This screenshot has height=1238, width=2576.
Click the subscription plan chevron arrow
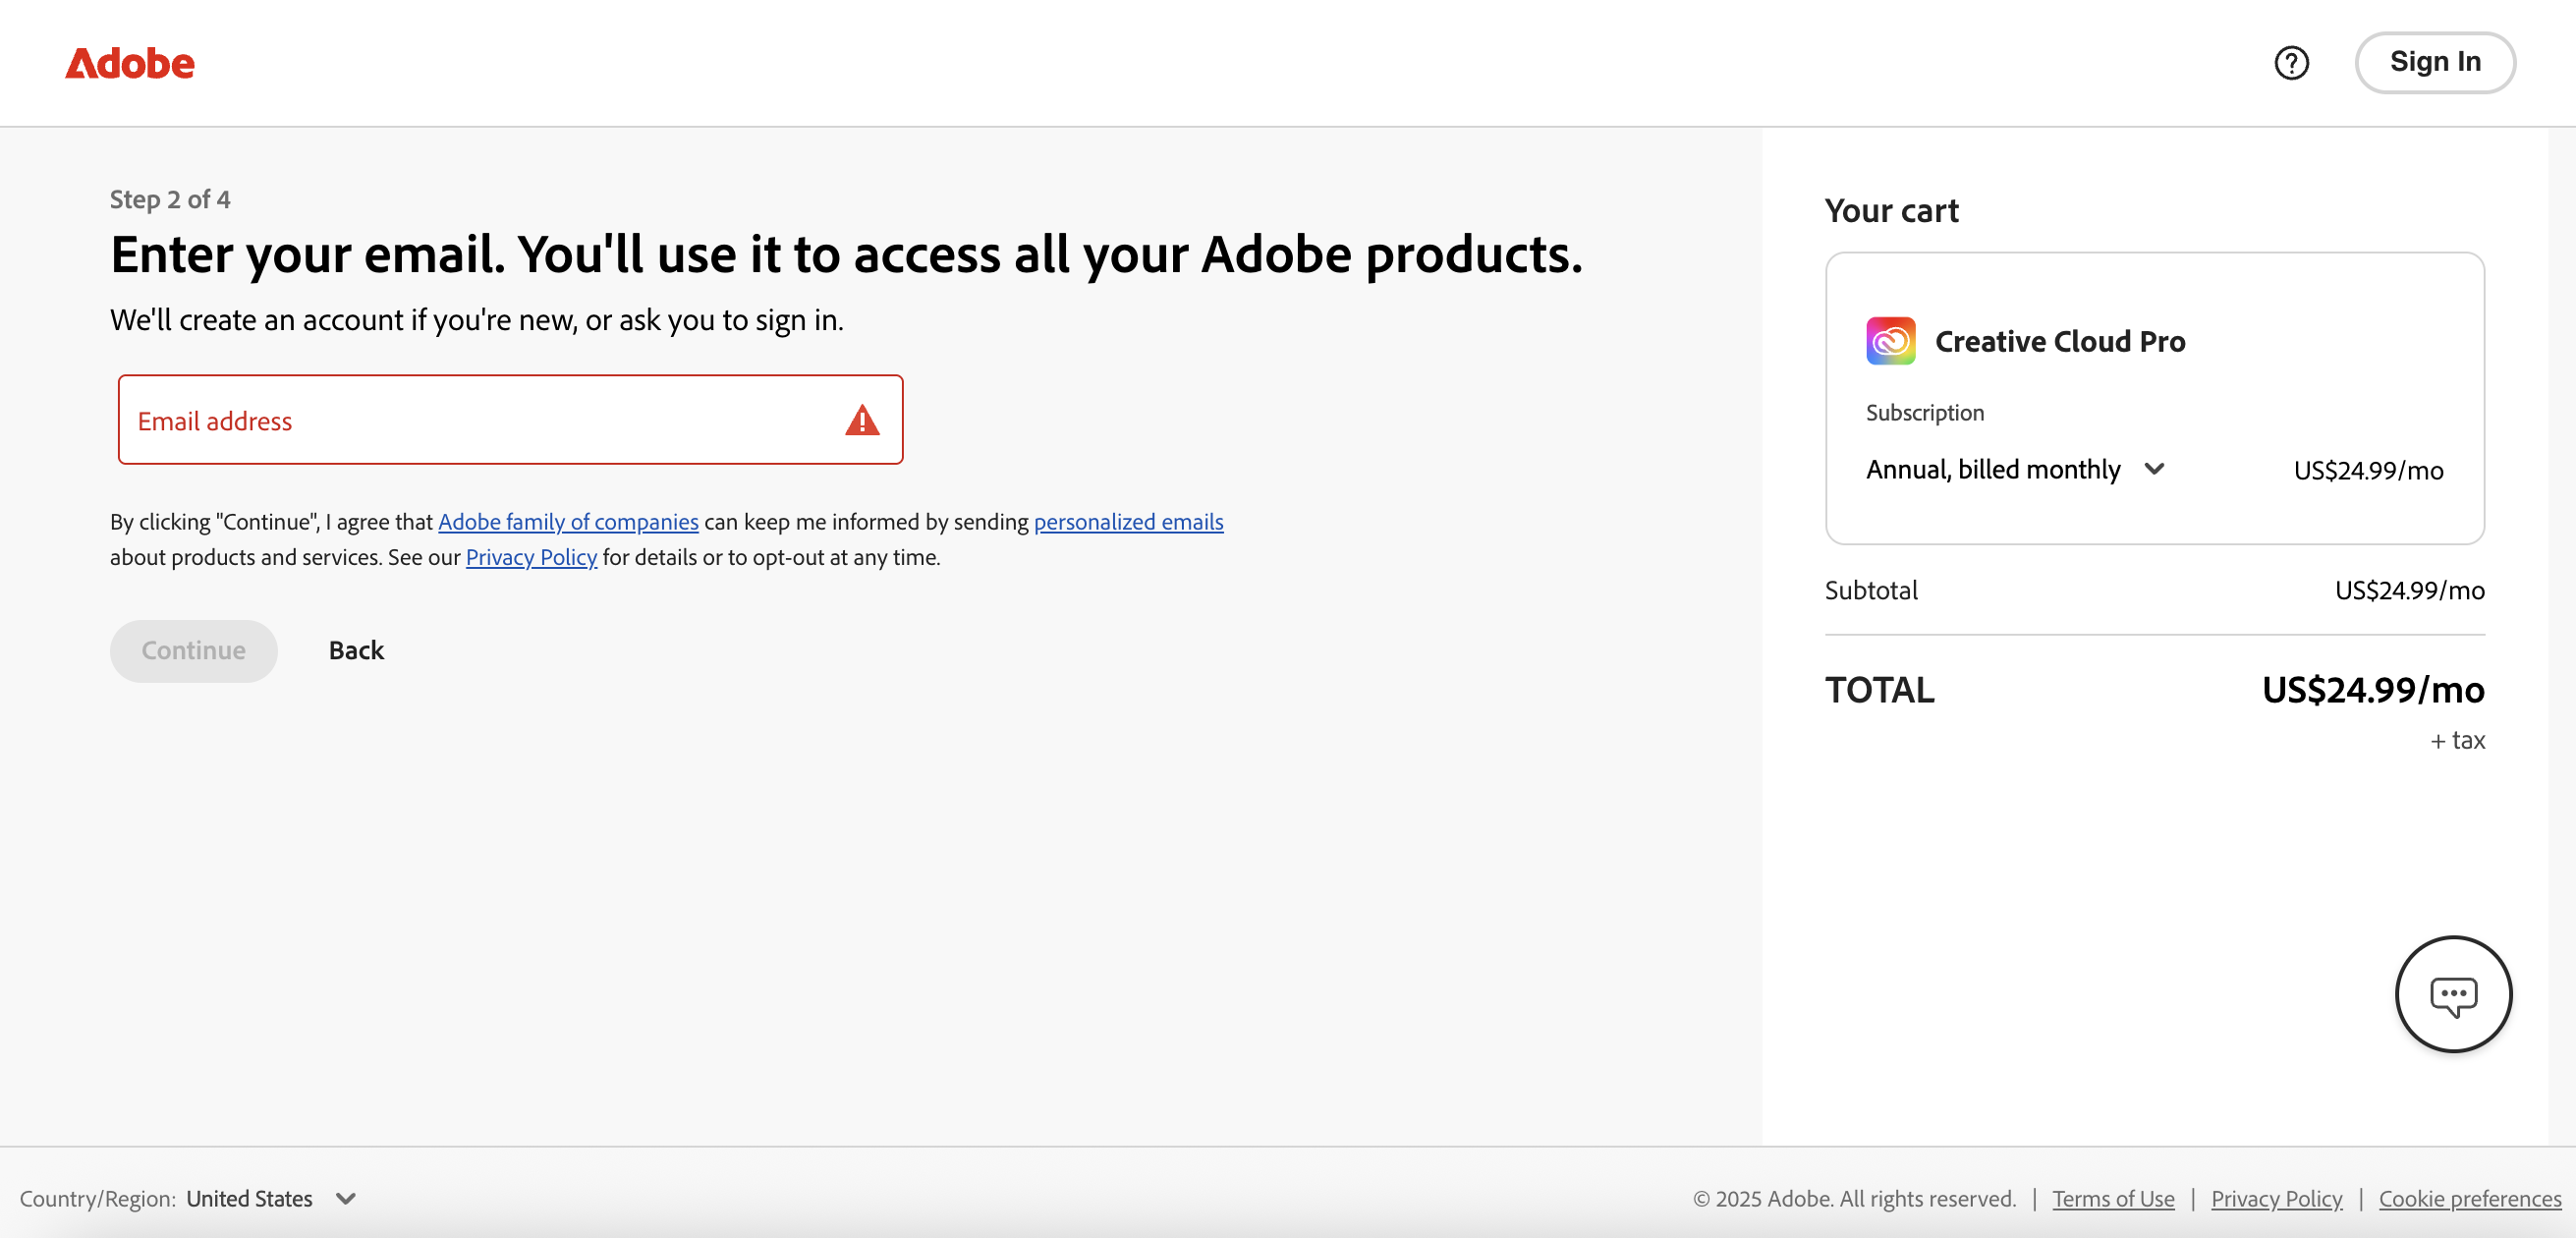click(2154, 469)
